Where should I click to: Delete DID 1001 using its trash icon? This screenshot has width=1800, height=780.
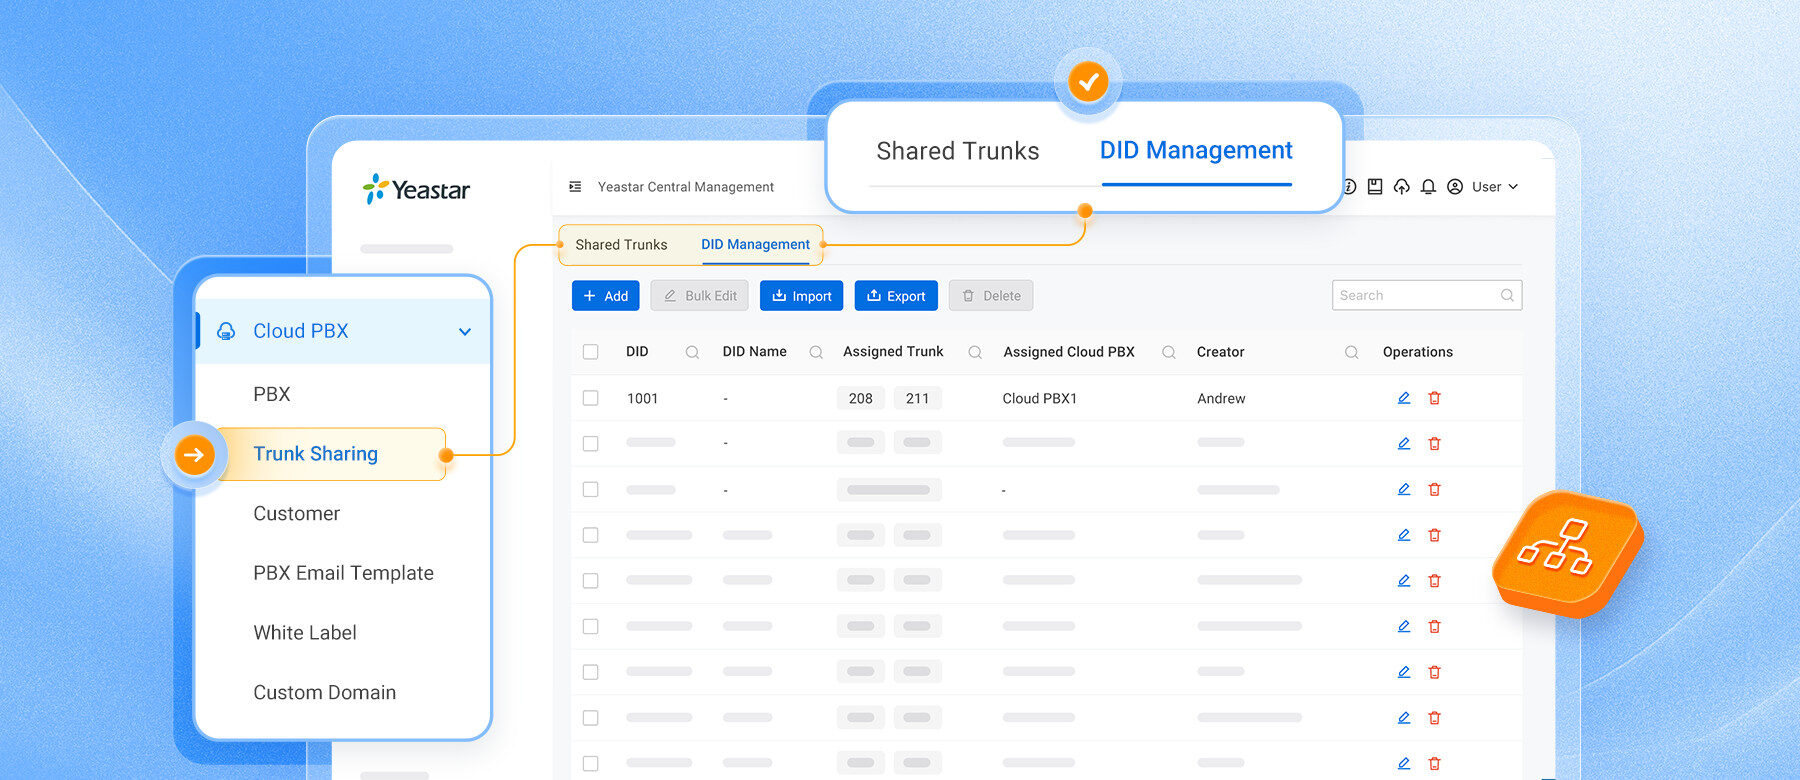[1434, 398]
